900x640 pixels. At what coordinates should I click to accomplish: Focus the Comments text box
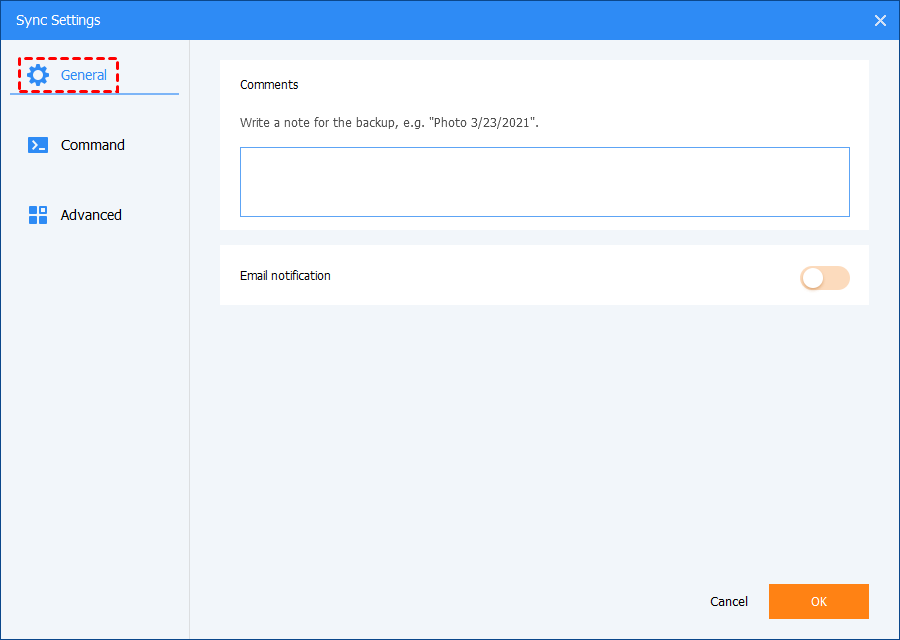coord(544,182)
